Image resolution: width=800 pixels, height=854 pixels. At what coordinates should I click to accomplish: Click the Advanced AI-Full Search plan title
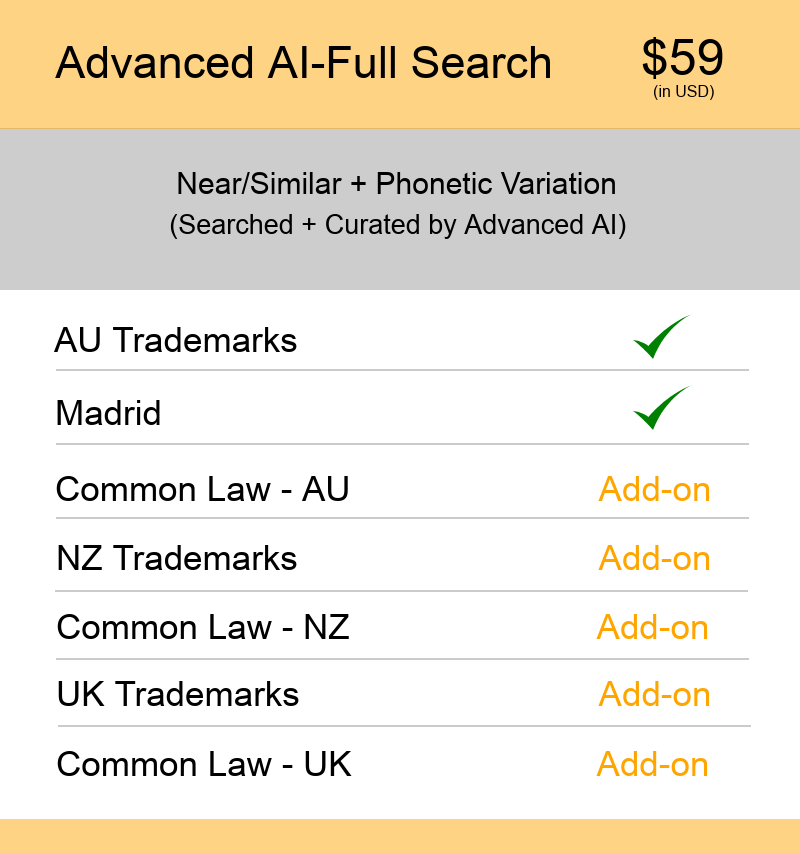click(x=303, y=63)
